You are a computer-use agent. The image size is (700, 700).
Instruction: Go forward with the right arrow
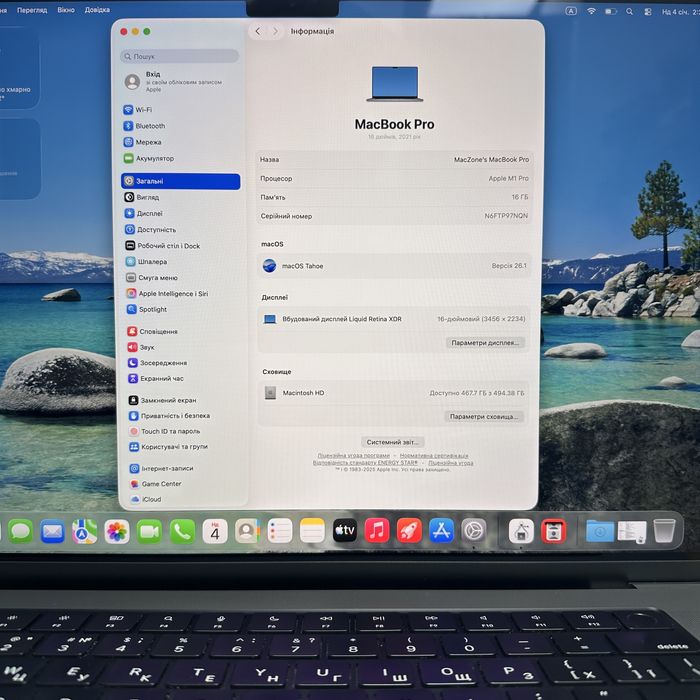275,31
